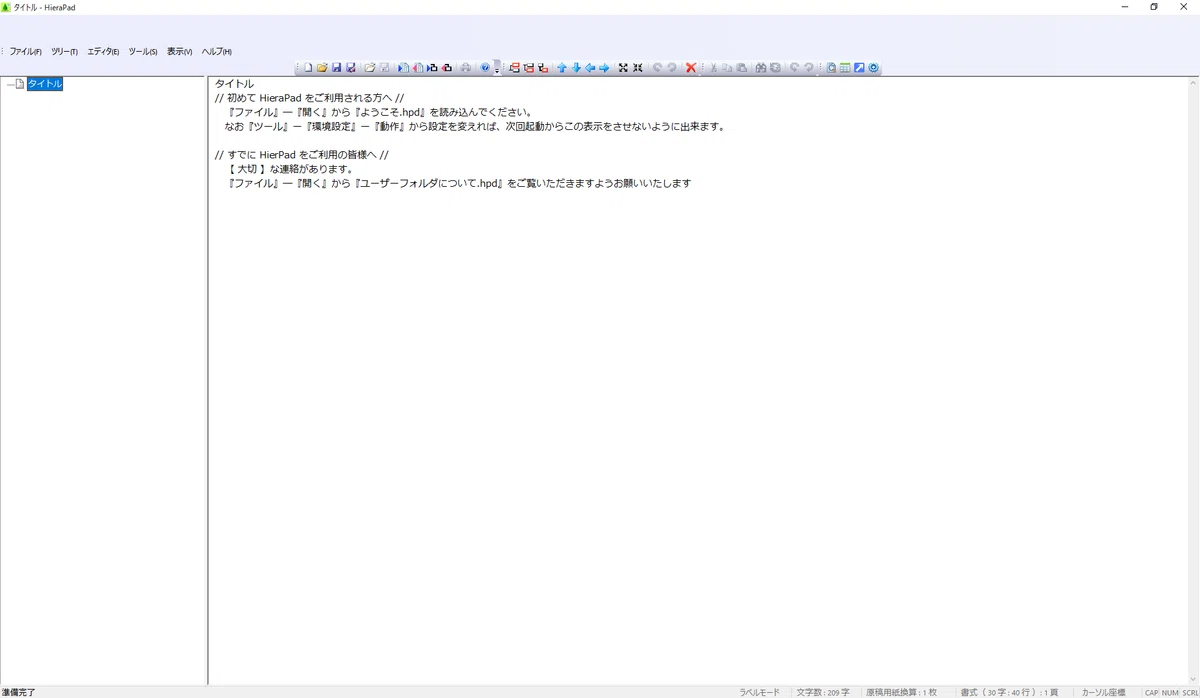
Task: Click the document icon beside タイトル node
Action: pos(19,84)
